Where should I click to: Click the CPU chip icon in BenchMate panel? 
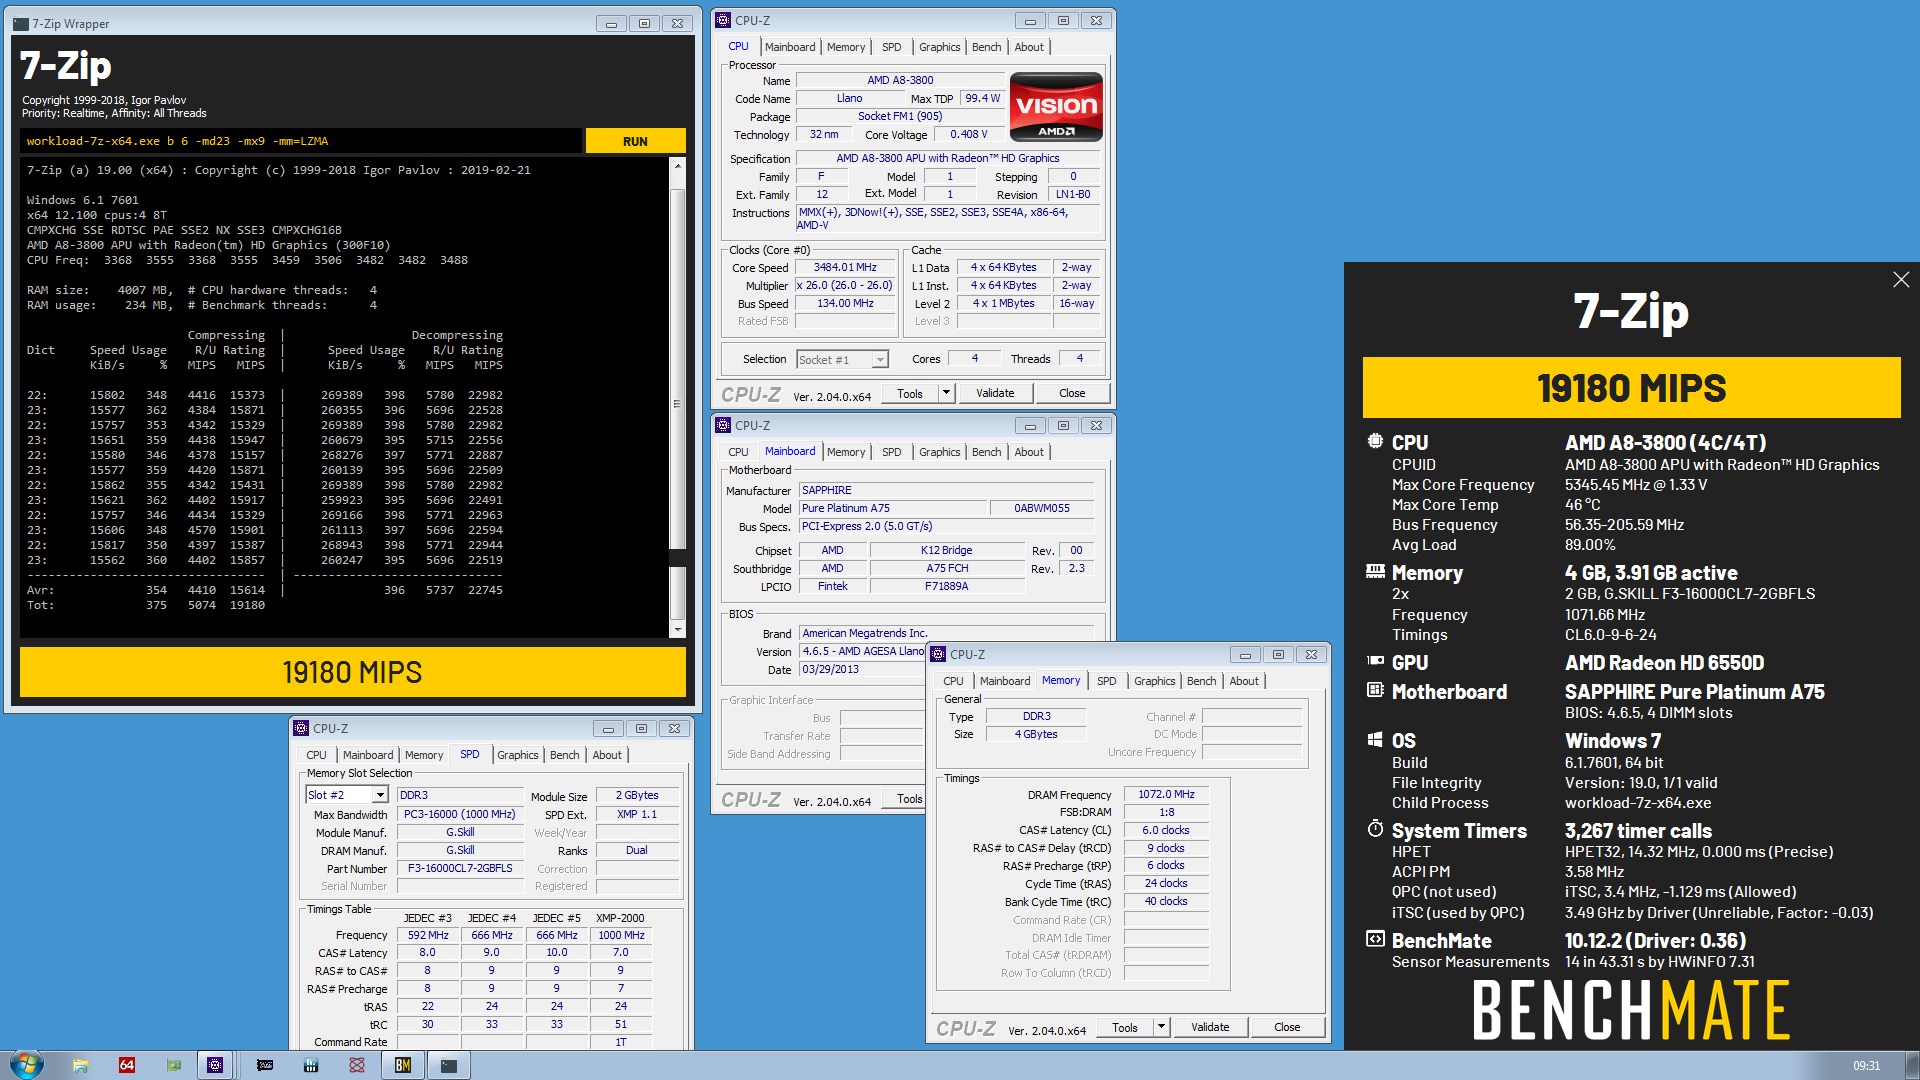point(1375,441)
